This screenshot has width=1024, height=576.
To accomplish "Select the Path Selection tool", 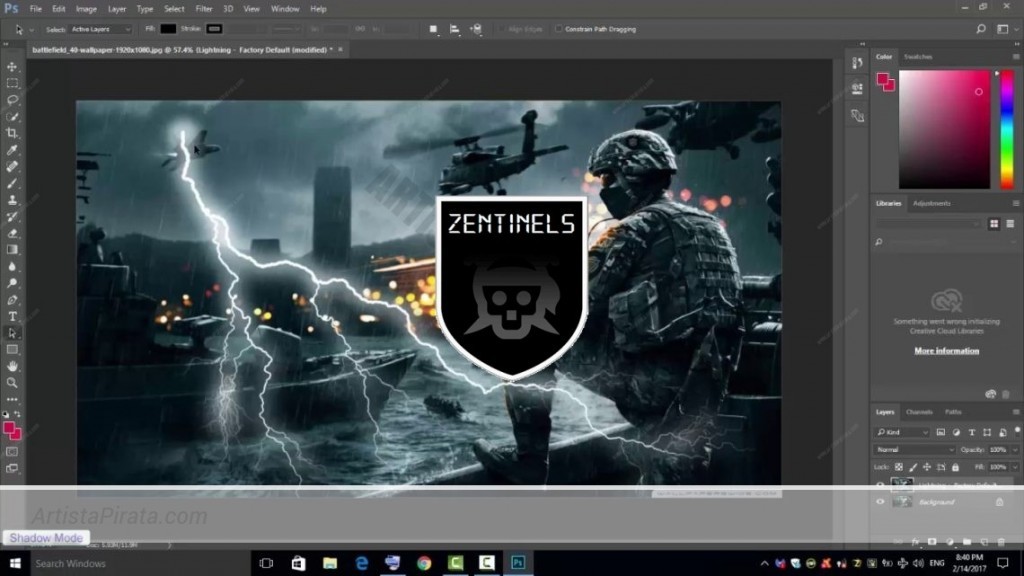I will (12, 333).
